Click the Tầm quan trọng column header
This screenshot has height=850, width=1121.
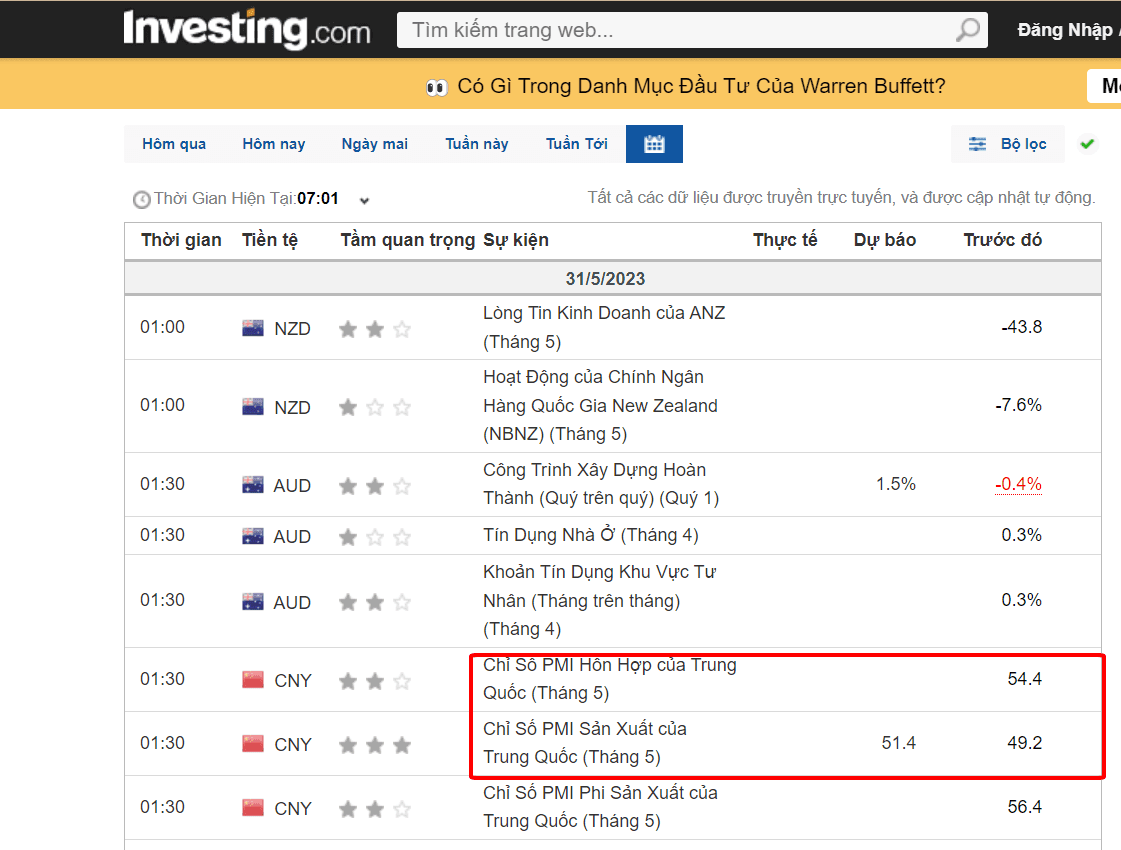408,240
